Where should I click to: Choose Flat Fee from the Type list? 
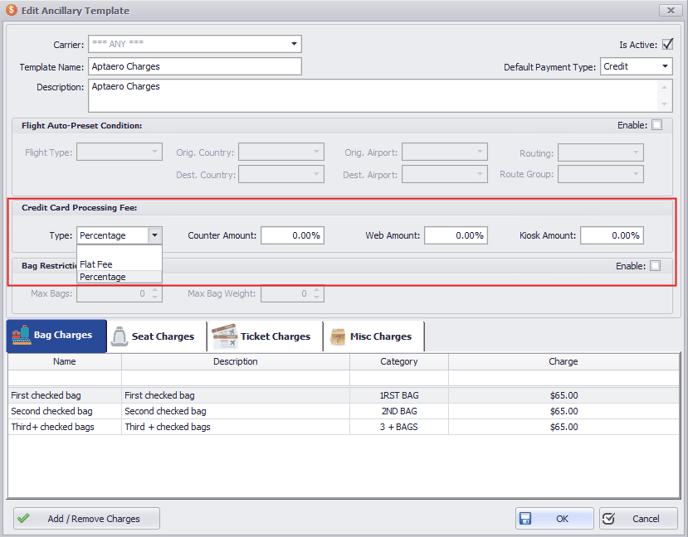tap(119, 265)
